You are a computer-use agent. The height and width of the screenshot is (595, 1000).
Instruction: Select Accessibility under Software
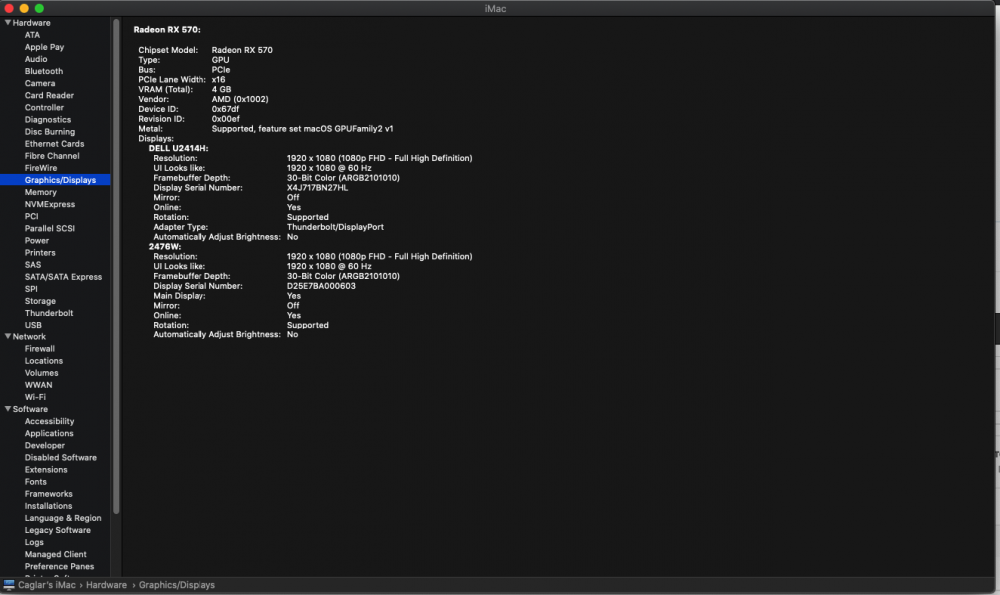49,422
